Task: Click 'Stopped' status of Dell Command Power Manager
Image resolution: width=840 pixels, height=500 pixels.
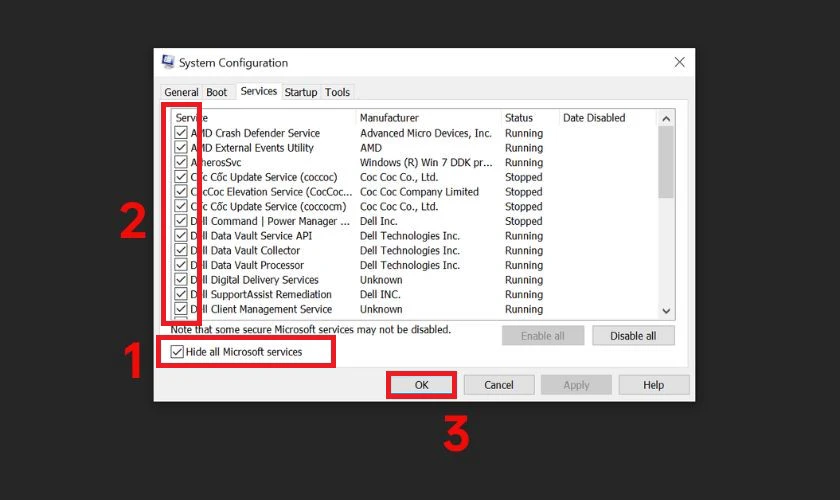Action: point(523,221)
